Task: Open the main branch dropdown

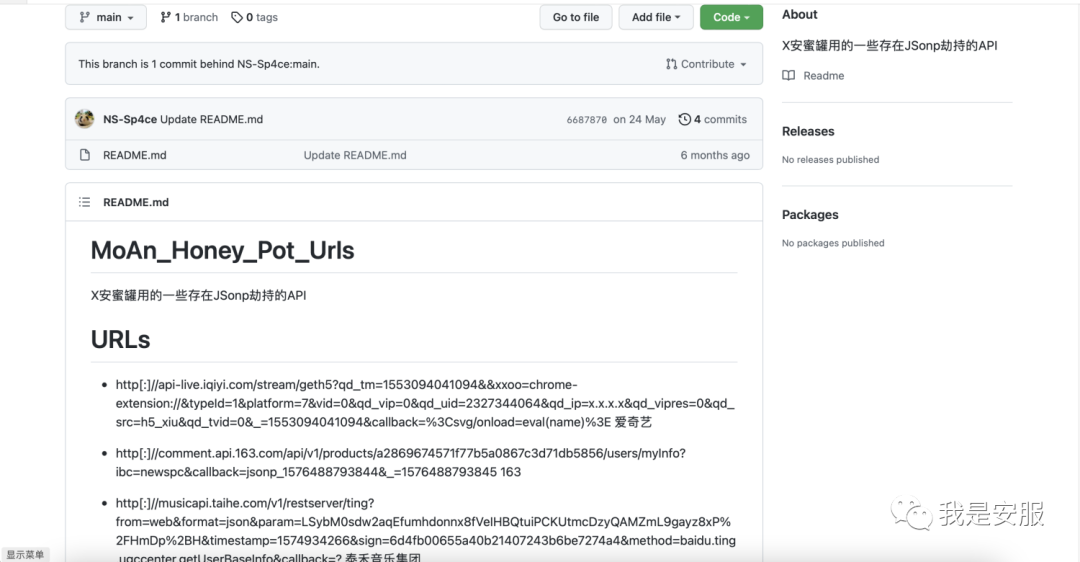Action: pyautogui.click(x=106, y=17)
